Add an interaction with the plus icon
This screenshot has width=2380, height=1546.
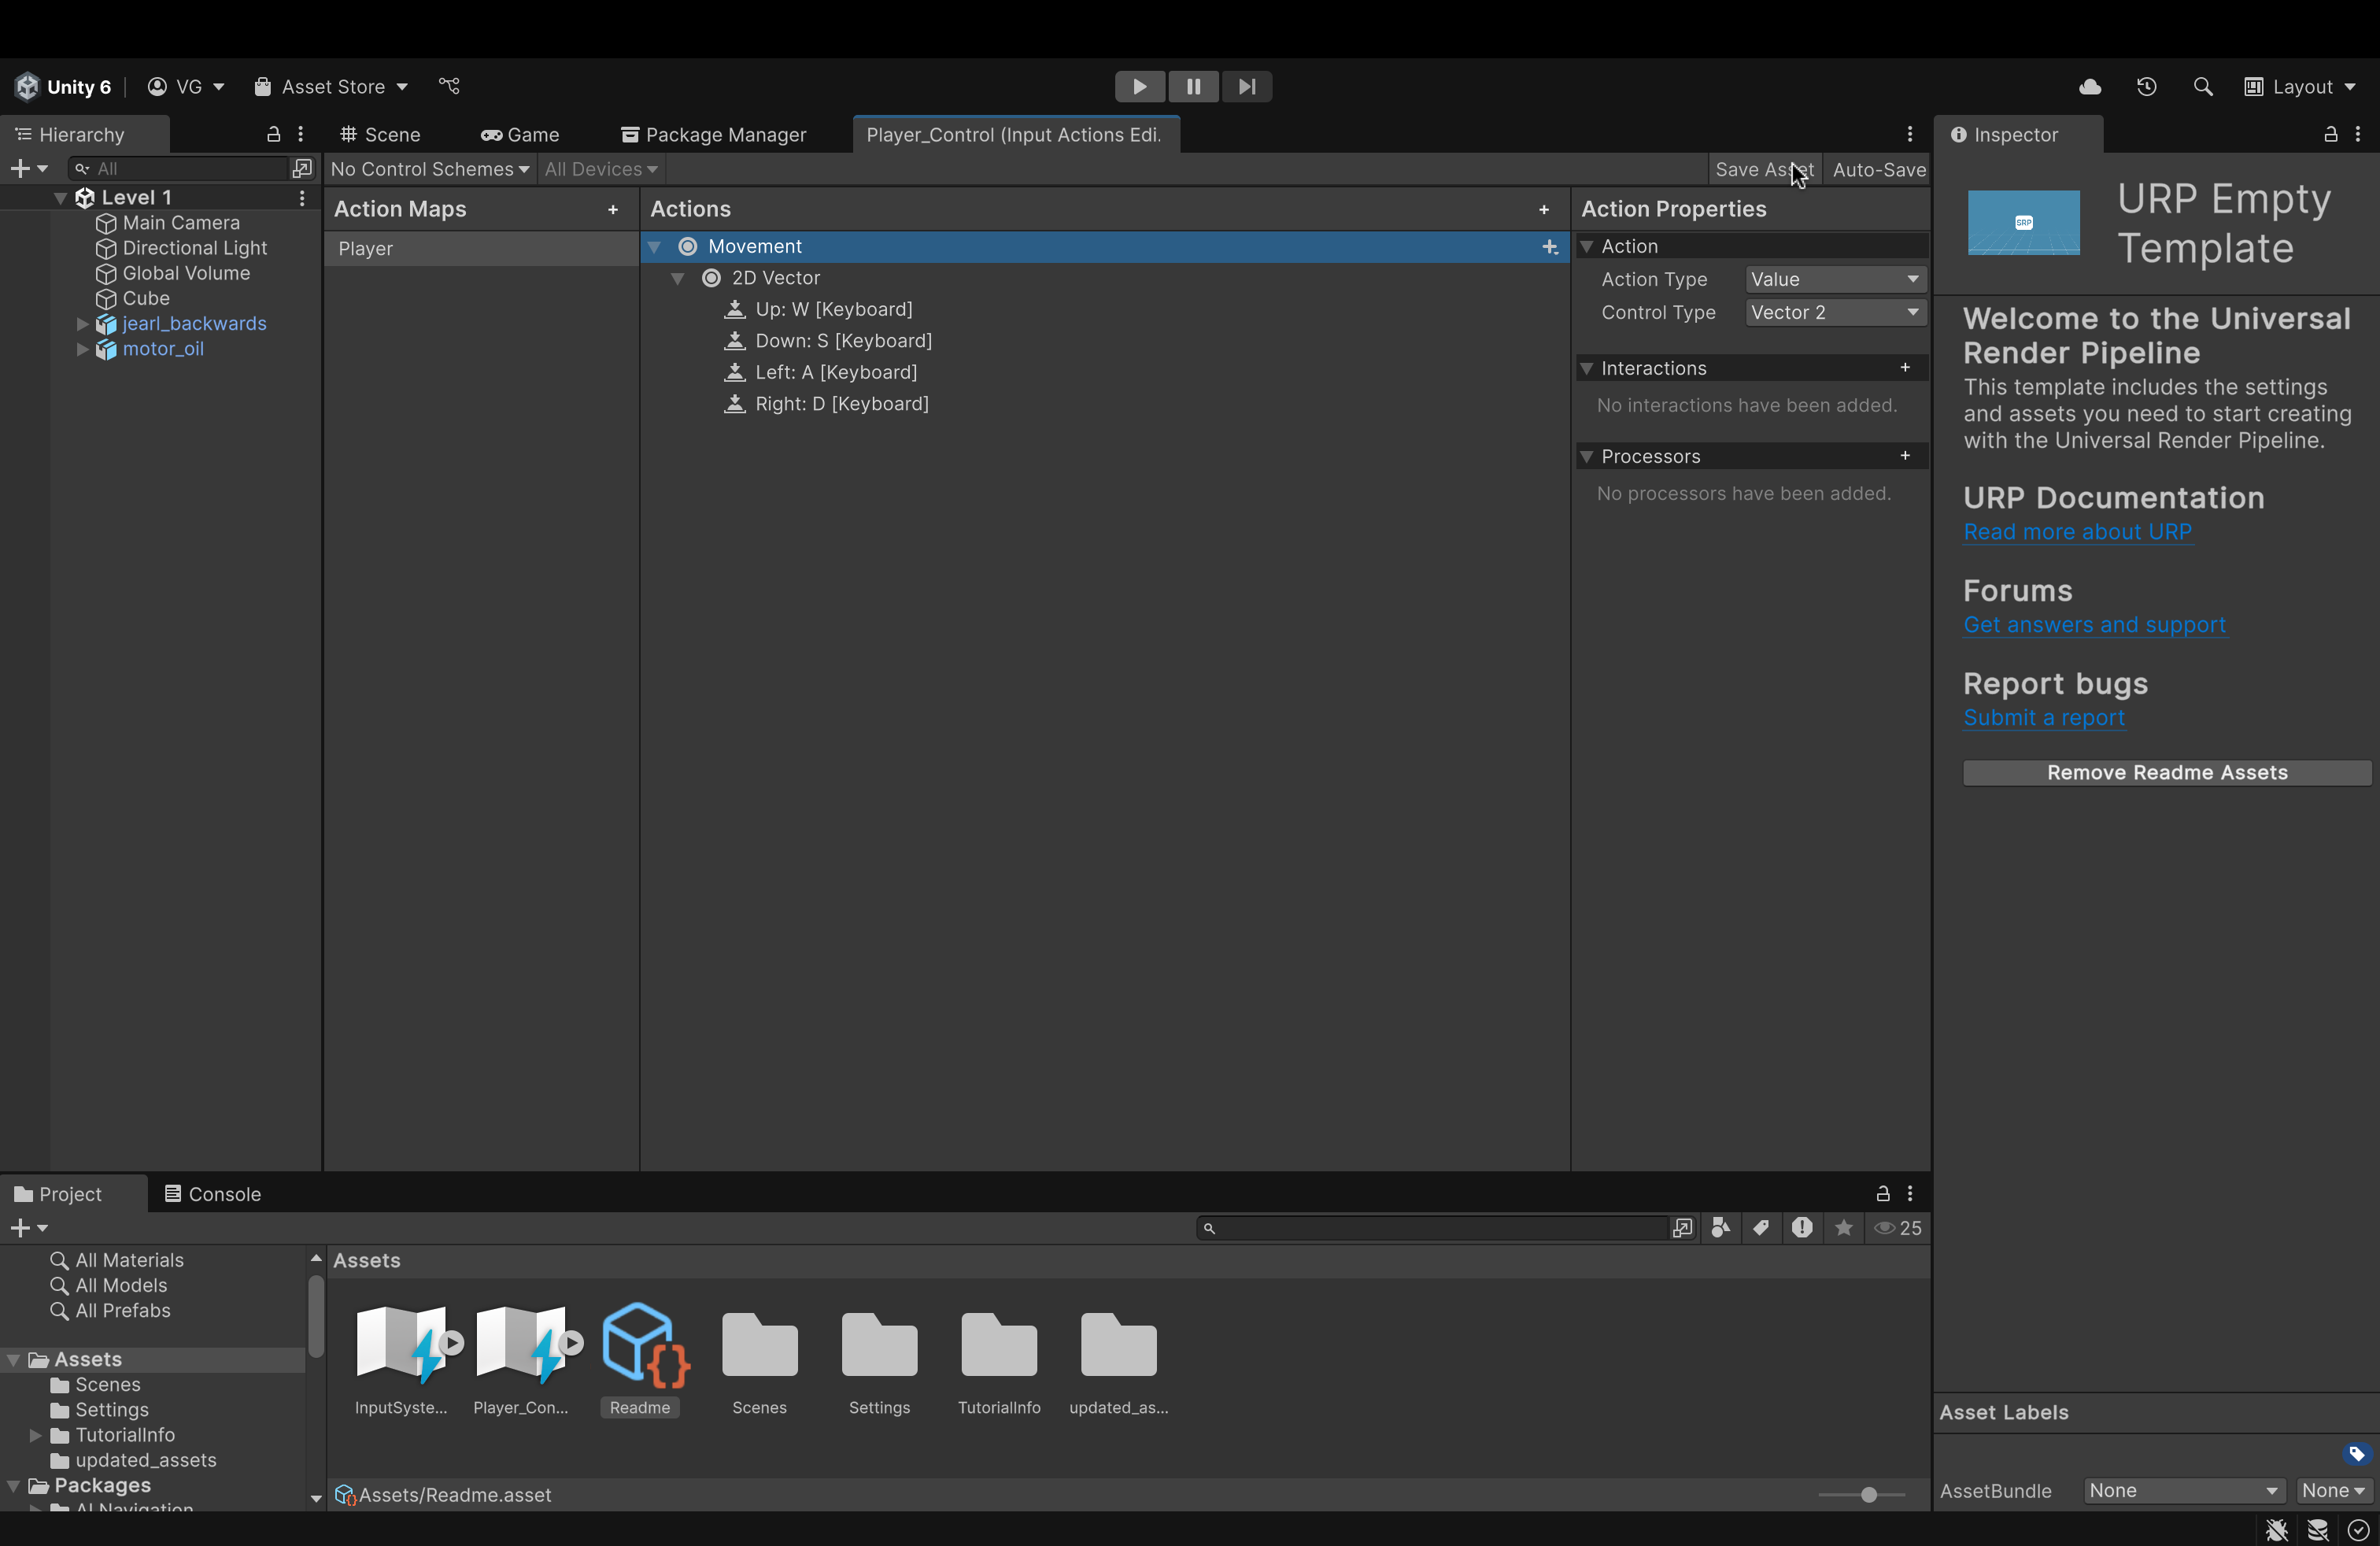tap(1905, 368)
